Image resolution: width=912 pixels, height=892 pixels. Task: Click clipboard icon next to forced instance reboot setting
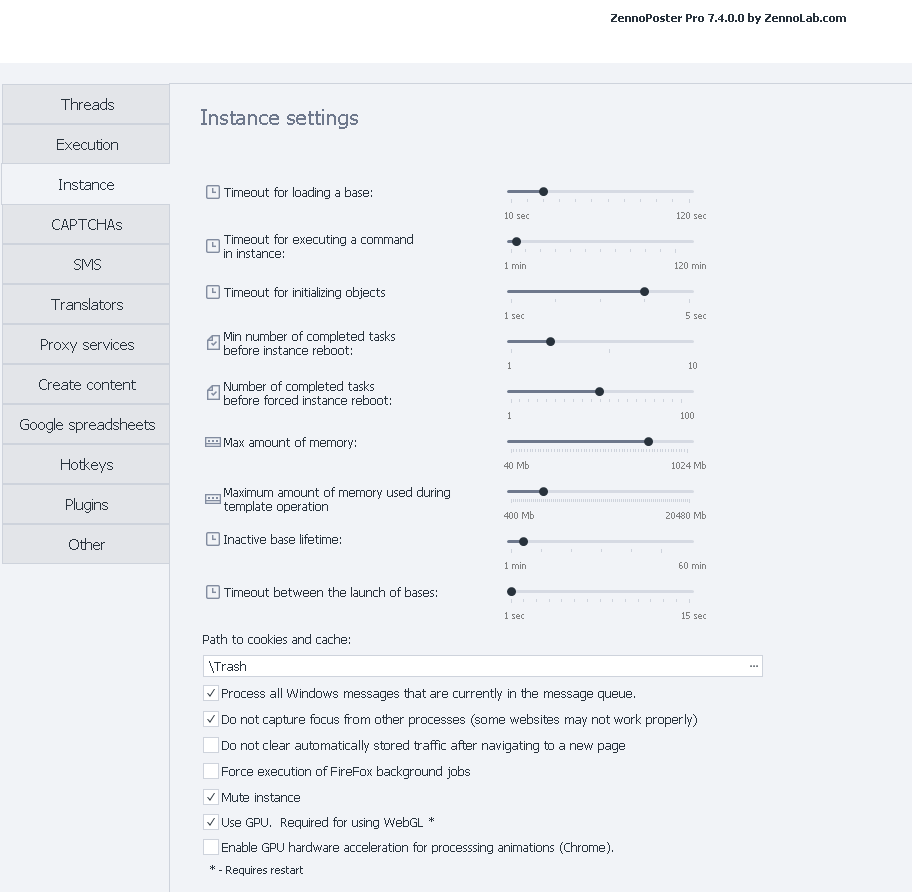[x=212, y=393]
